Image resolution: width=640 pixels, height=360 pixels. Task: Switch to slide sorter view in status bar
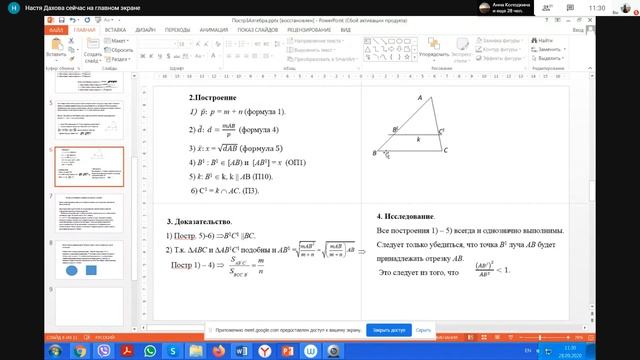pos(484,338)
